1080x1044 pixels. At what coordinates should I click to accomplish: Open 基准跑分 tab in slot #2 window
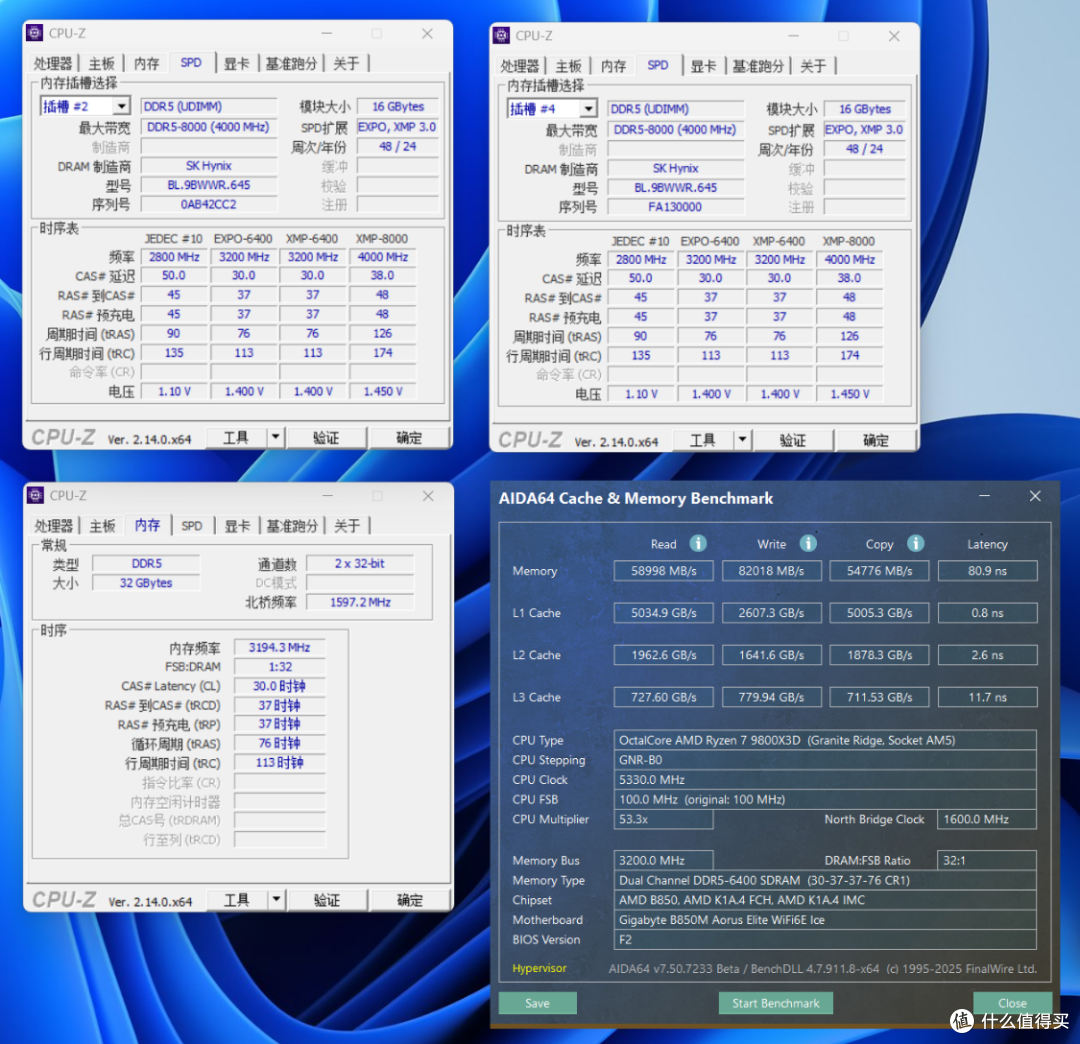[291, 63]
